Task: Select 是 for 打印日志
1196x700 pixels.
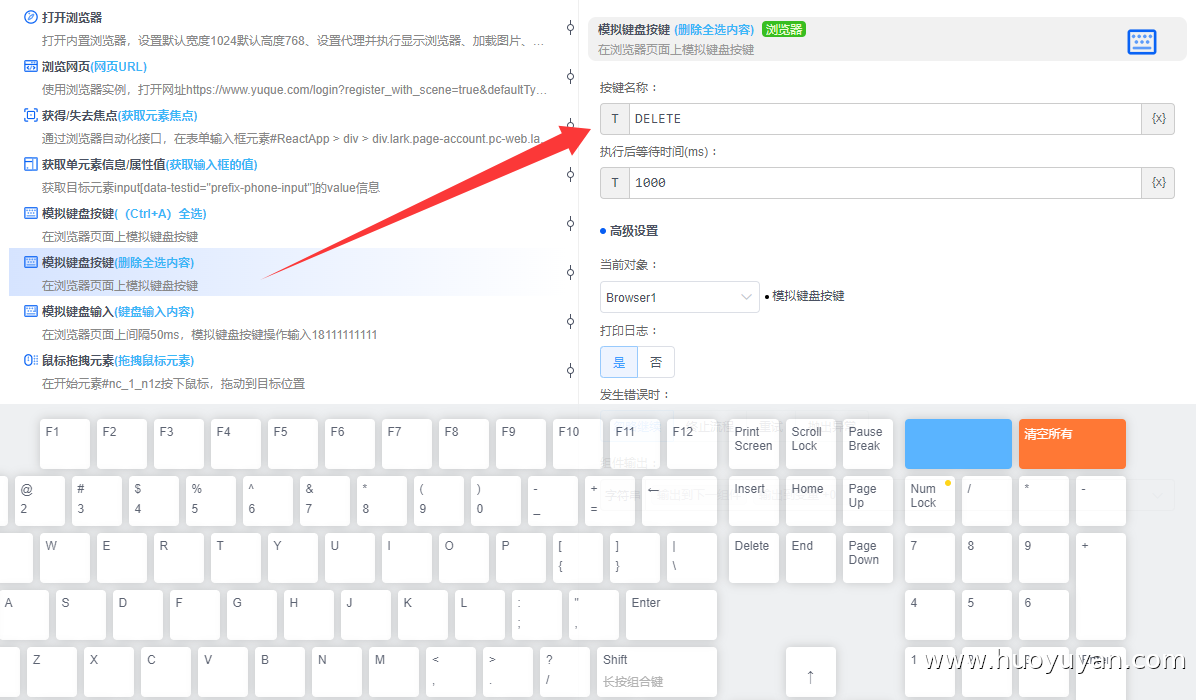Action: click(x=619, y=362)
